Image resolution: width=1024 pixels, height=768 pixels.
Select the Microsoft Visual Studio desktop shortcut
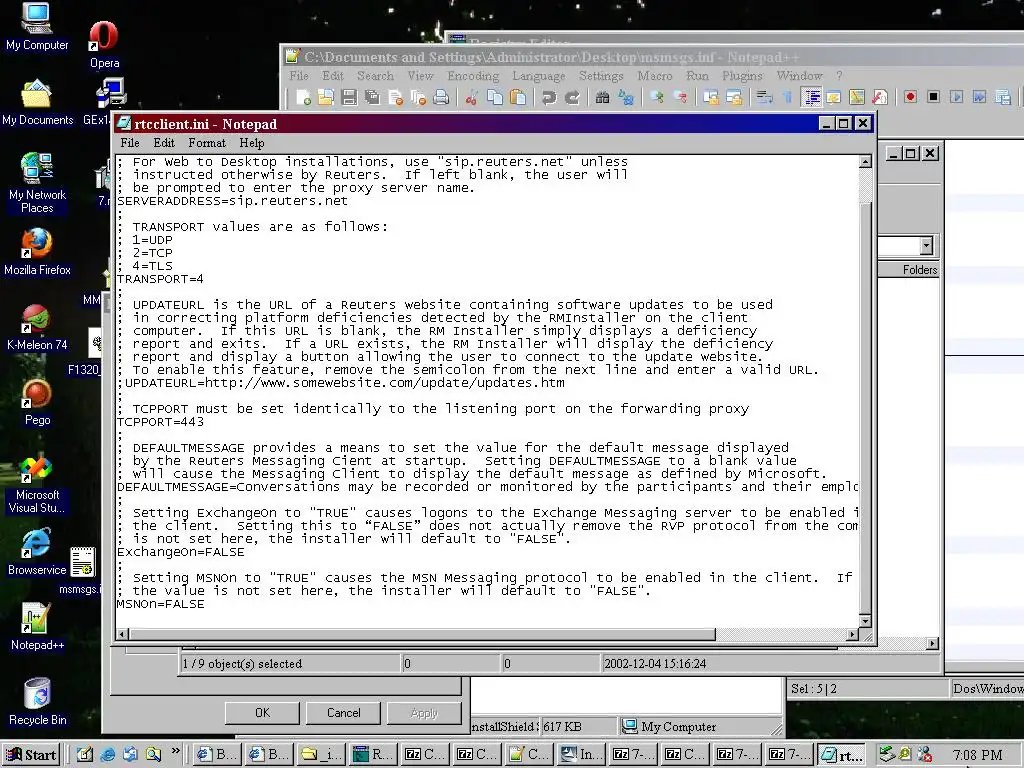(37, 483)
